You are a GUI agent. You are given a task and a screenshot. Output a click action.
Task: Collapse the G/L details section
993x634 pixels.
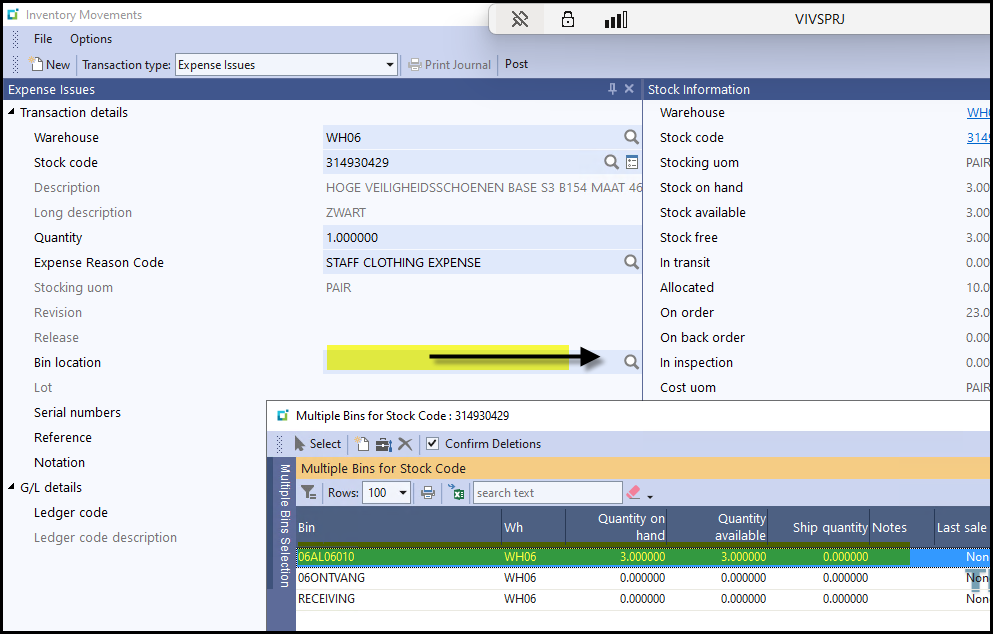pos(12,487)
